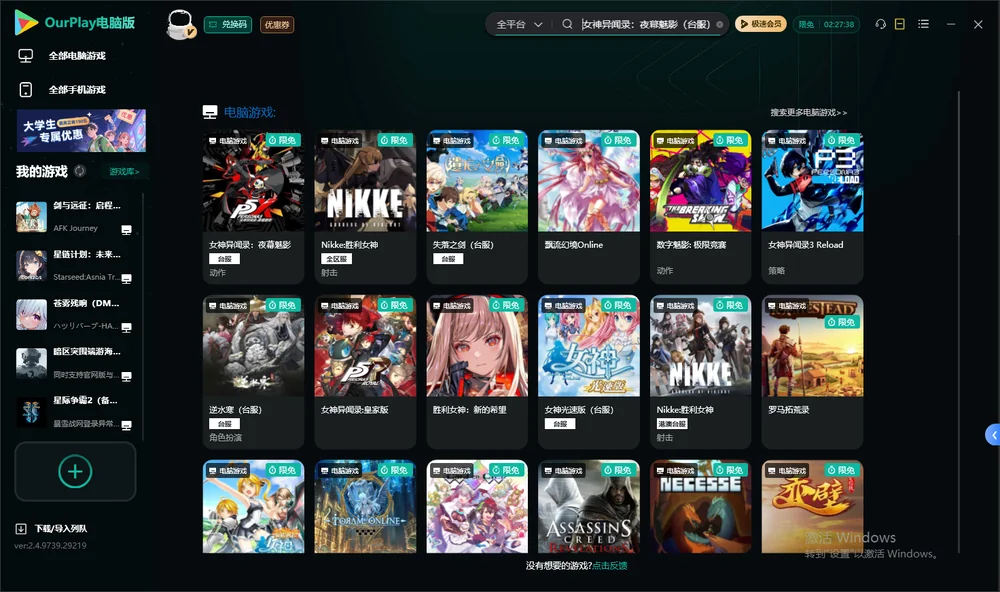
Task: Click the 限免 timer badge
Action: [826, 24]
